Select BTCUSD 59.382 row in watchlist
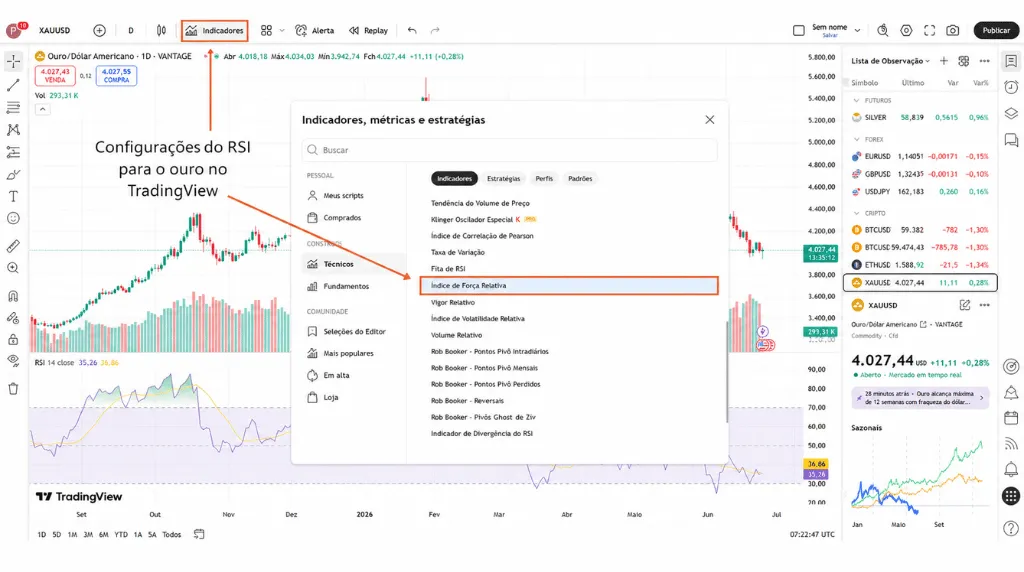 920,230
